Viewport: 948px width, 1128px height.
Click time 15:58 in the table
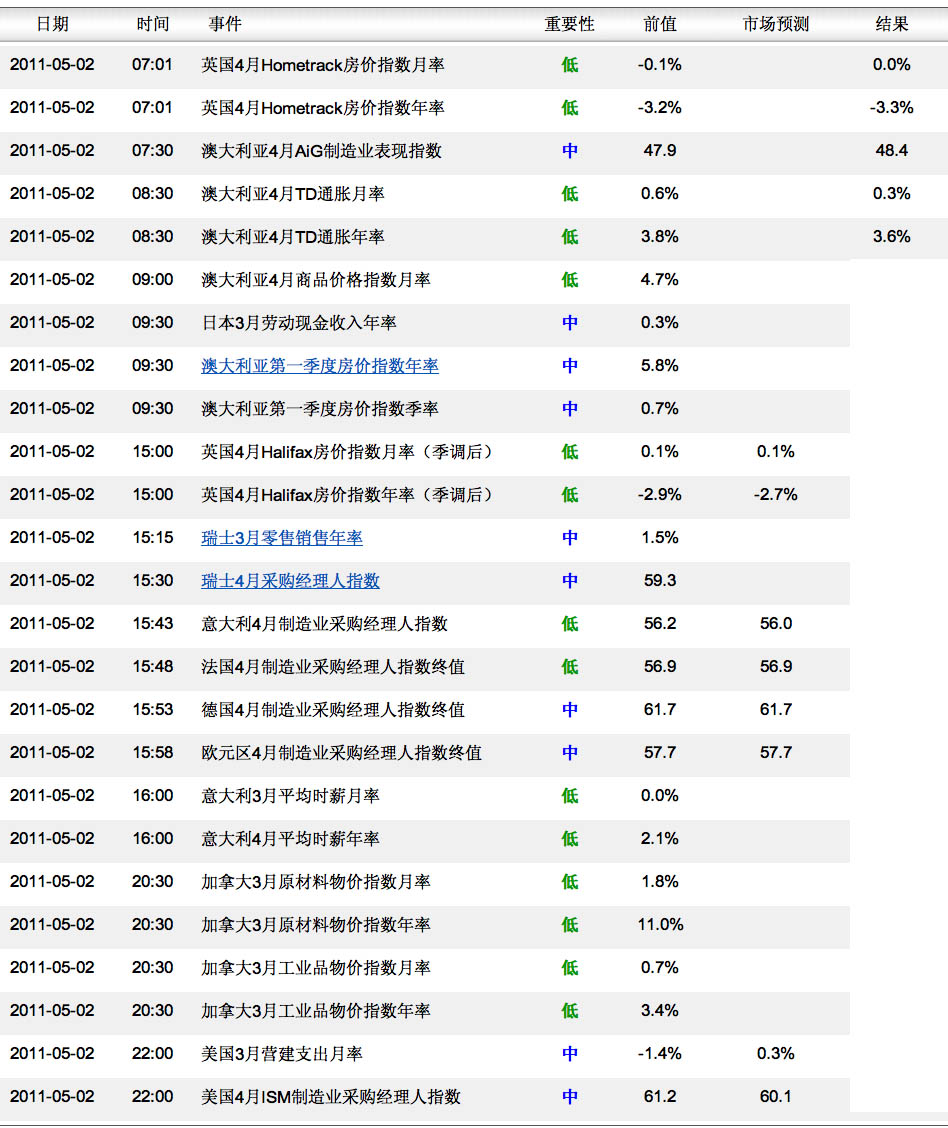click(x=152, y=753)
